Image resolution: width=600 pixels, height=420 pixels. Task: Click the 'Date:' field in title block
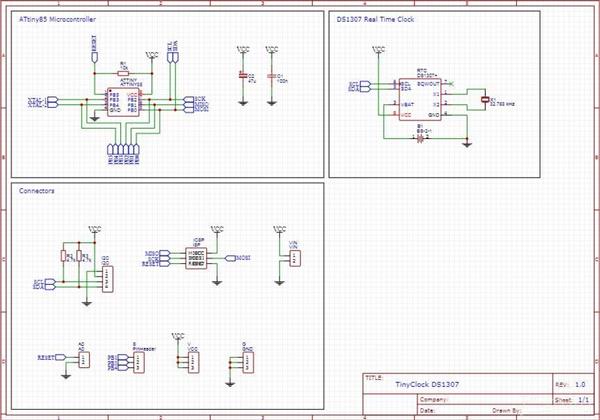(427, 410)
